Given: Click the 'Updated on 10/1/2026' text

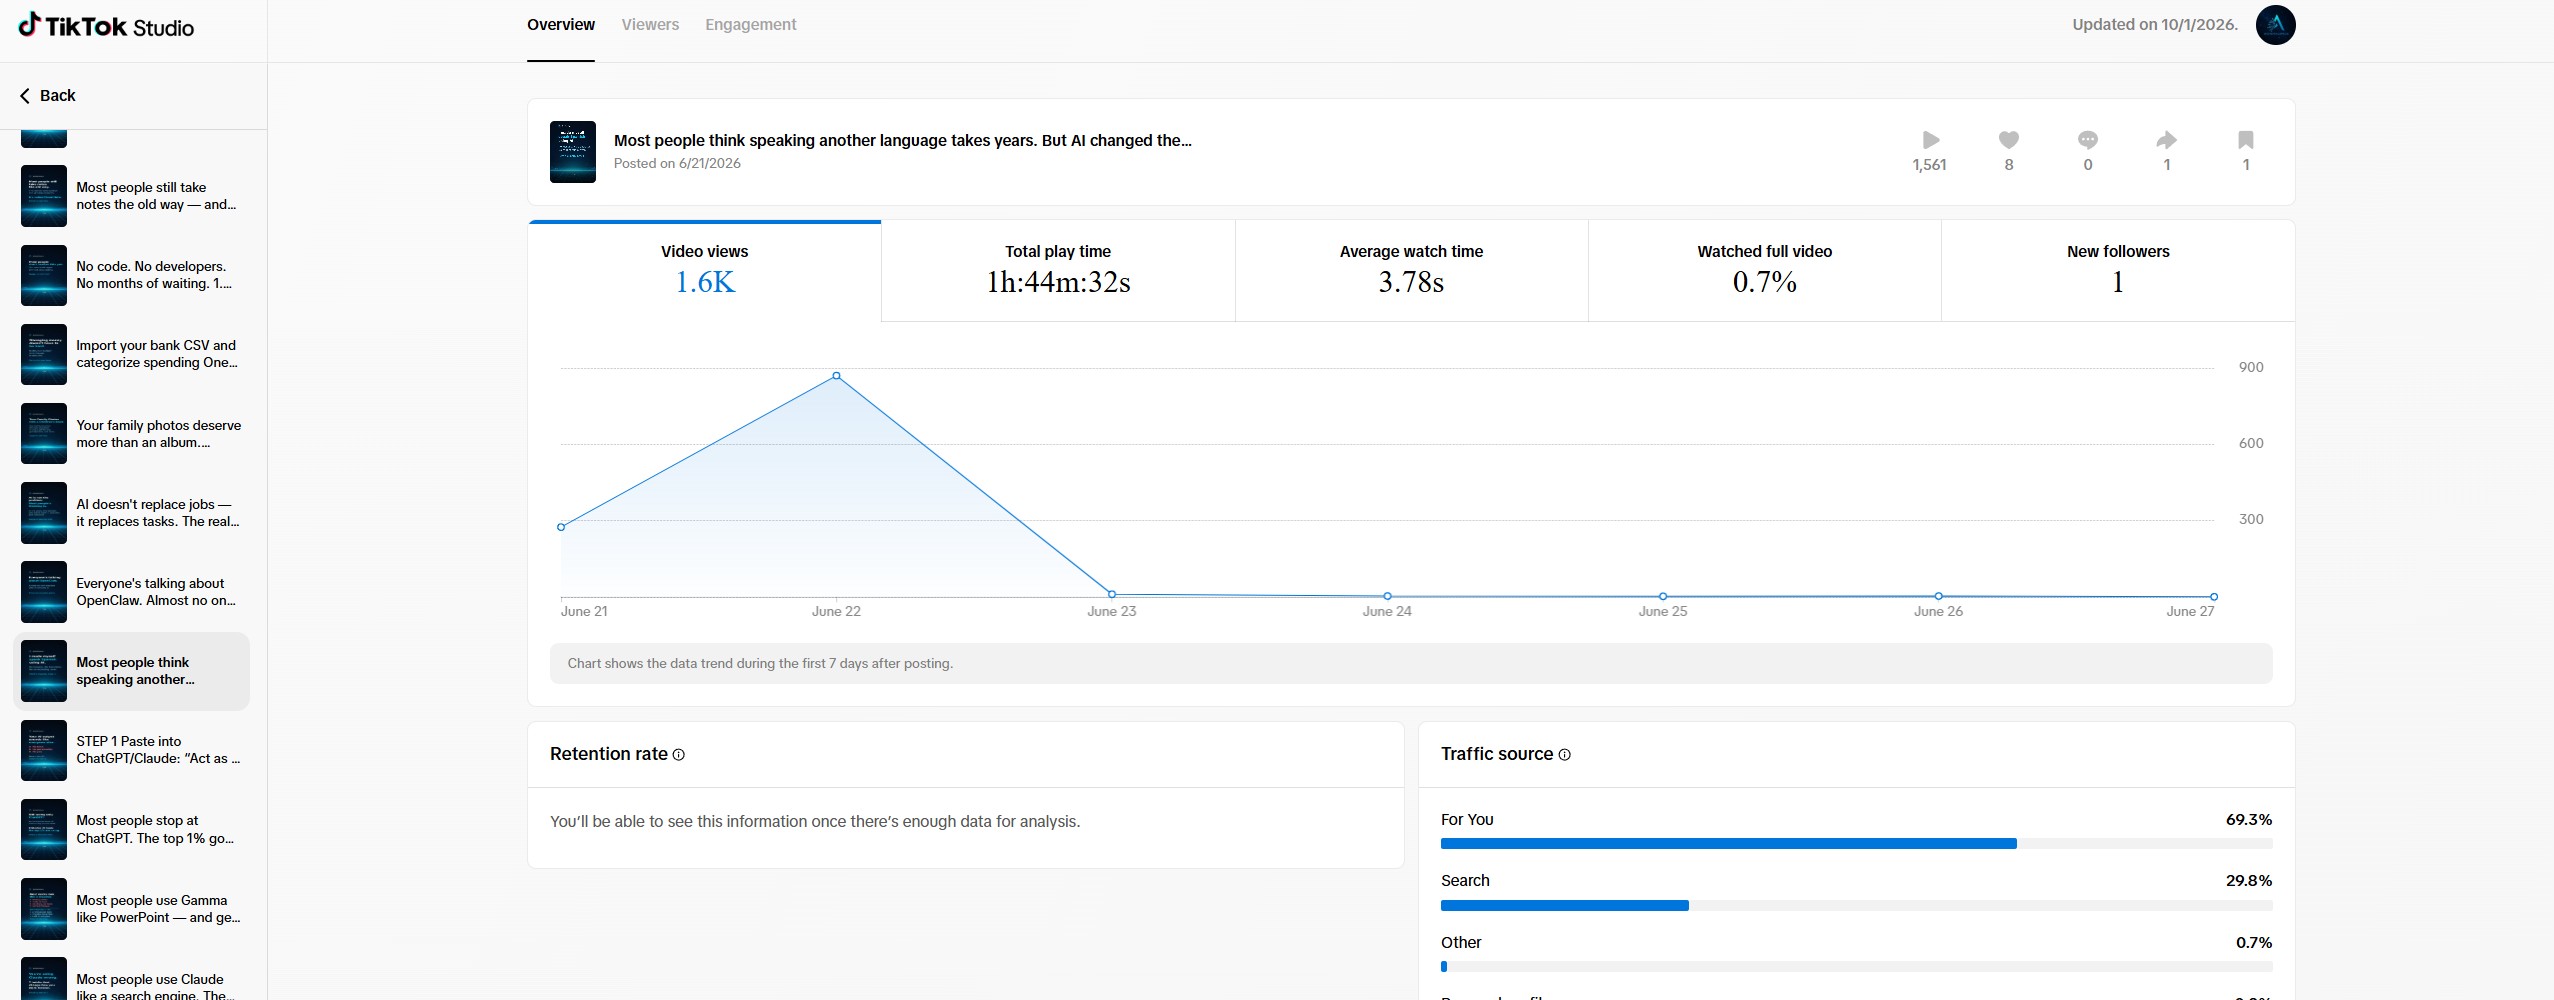Looking at the screenshot, I should pyautogui.click(x=2155, y=25).
